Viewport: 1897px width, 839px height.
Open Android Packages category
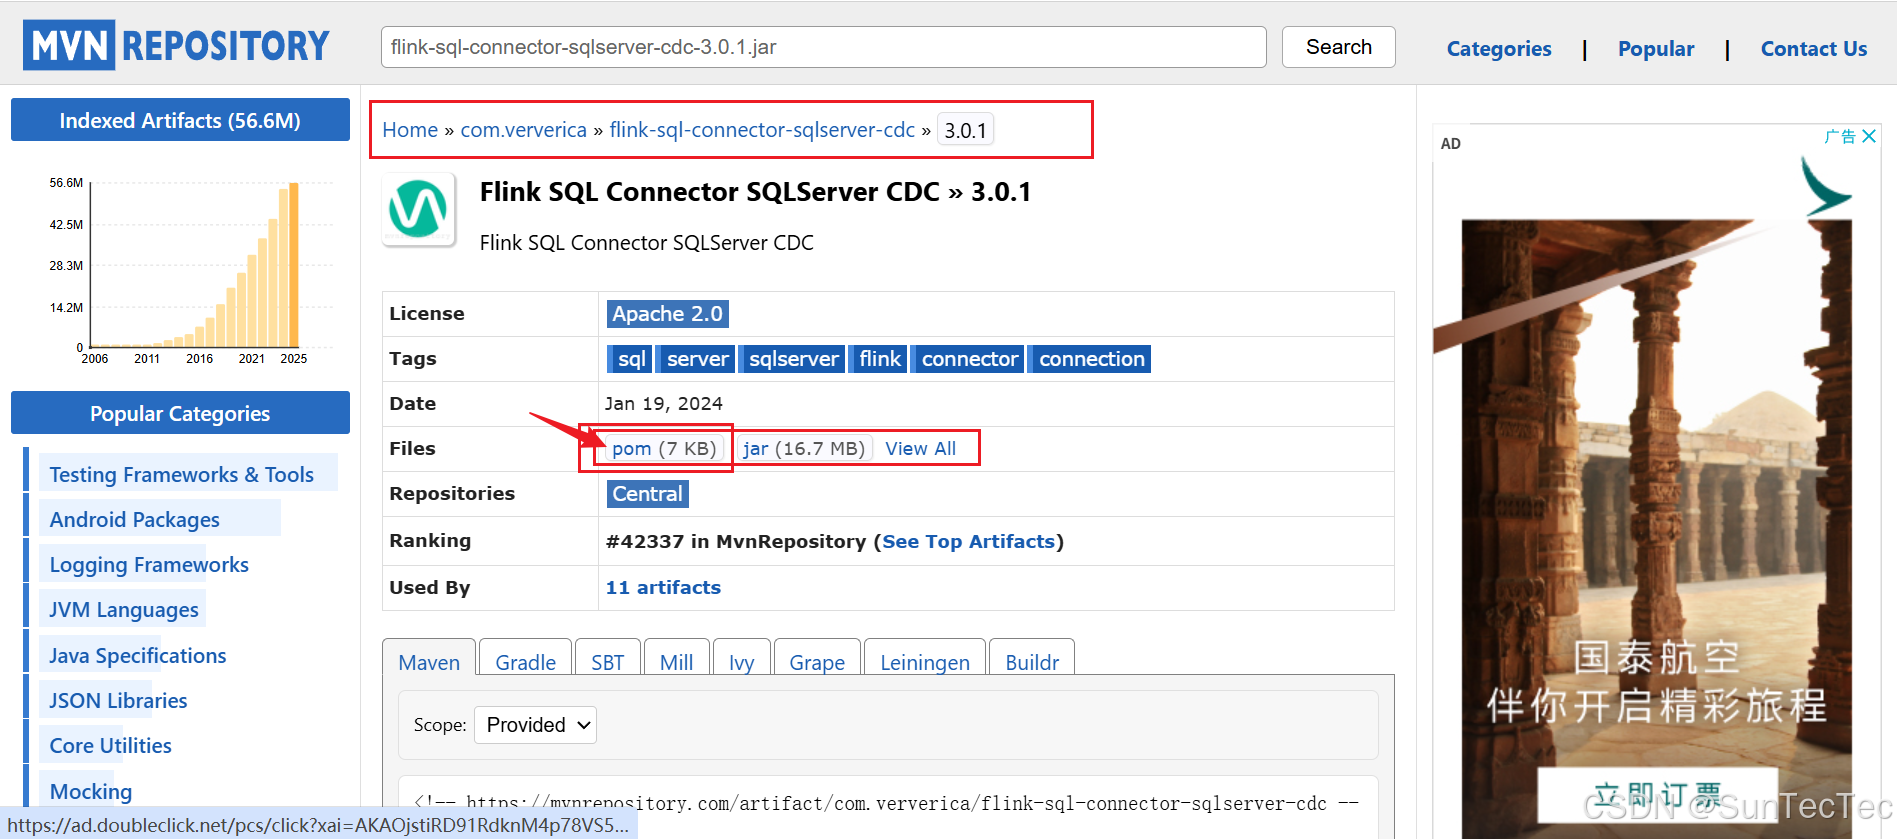pos(134,519)
